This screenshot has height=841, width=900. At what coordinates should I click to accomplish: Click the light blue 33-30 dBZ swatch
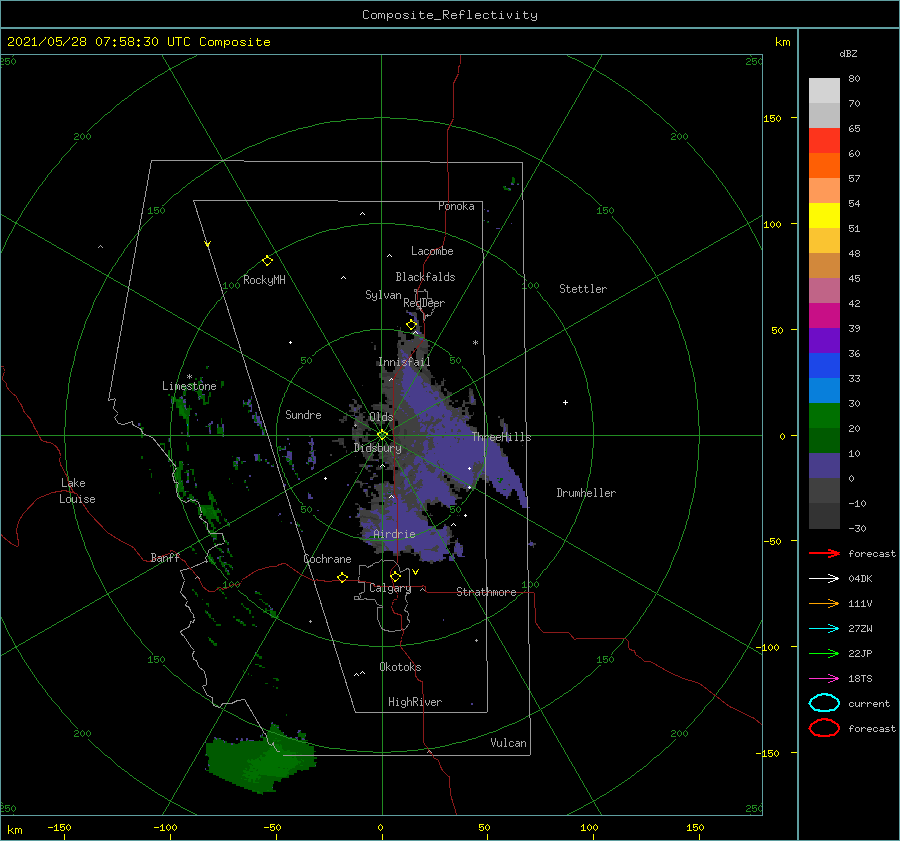824,391
